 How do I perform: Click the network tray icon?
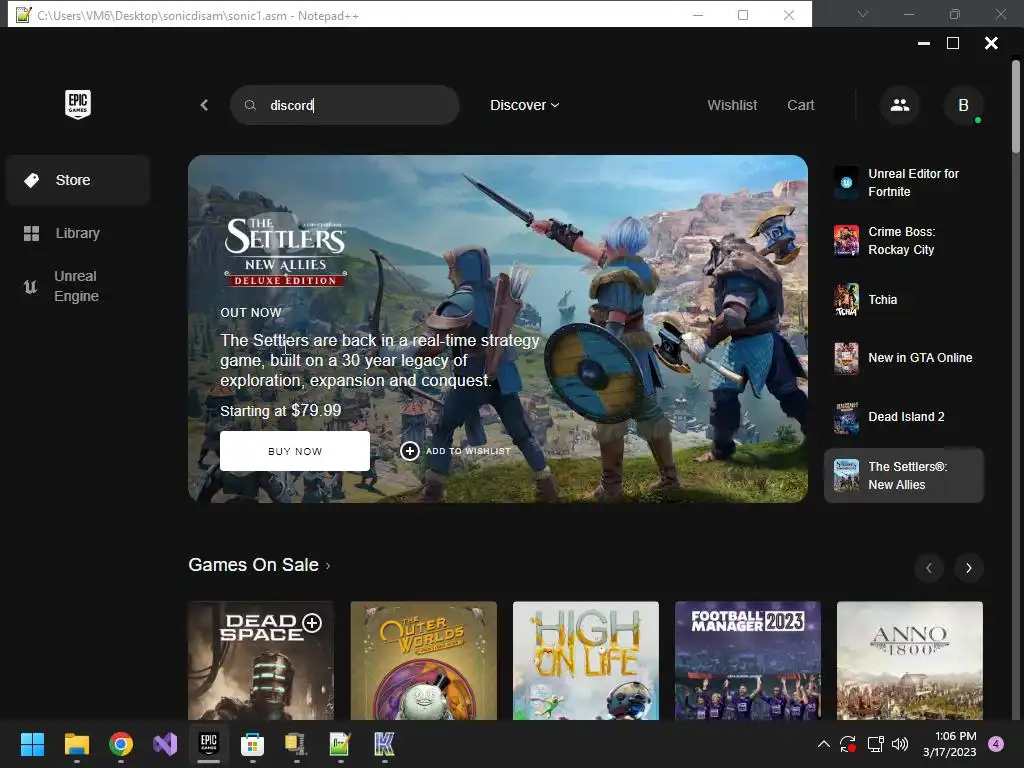pyautogui.click(x=875, y=744)
